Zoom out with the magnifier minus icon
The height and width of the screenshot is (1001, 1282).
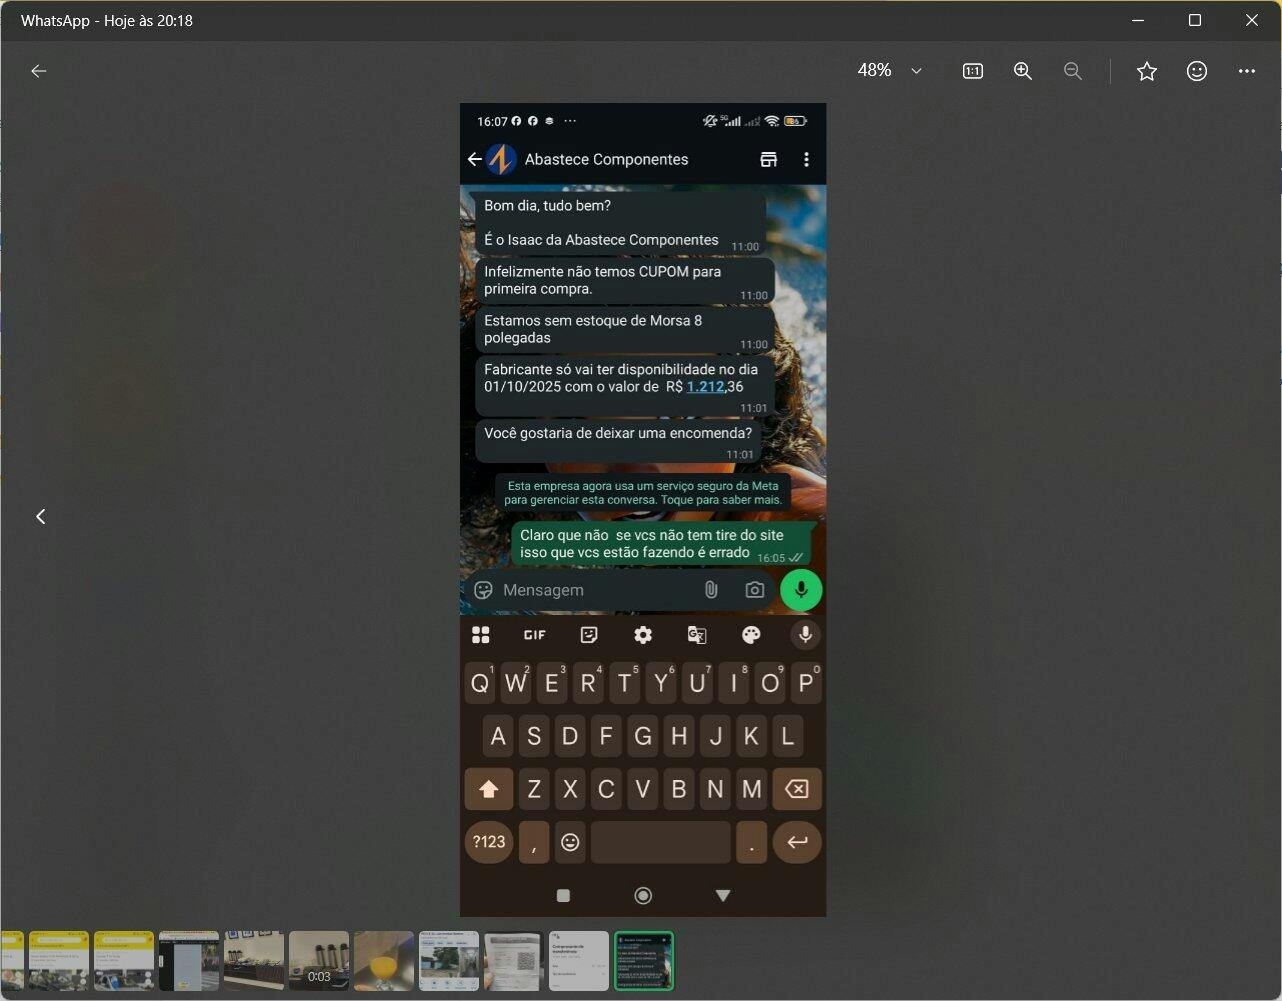pyautogui.click(x=1072, y=71)
